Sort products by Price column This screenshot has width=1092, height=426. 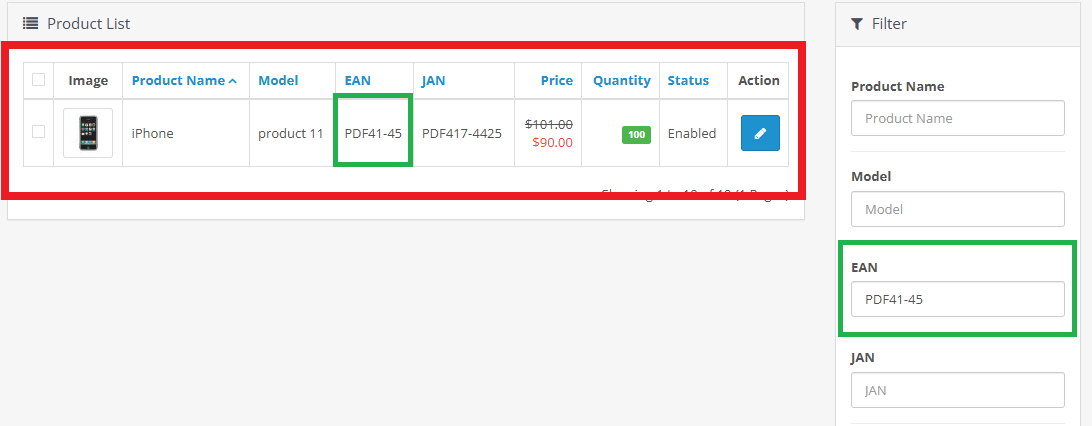[x=557, y=81]
